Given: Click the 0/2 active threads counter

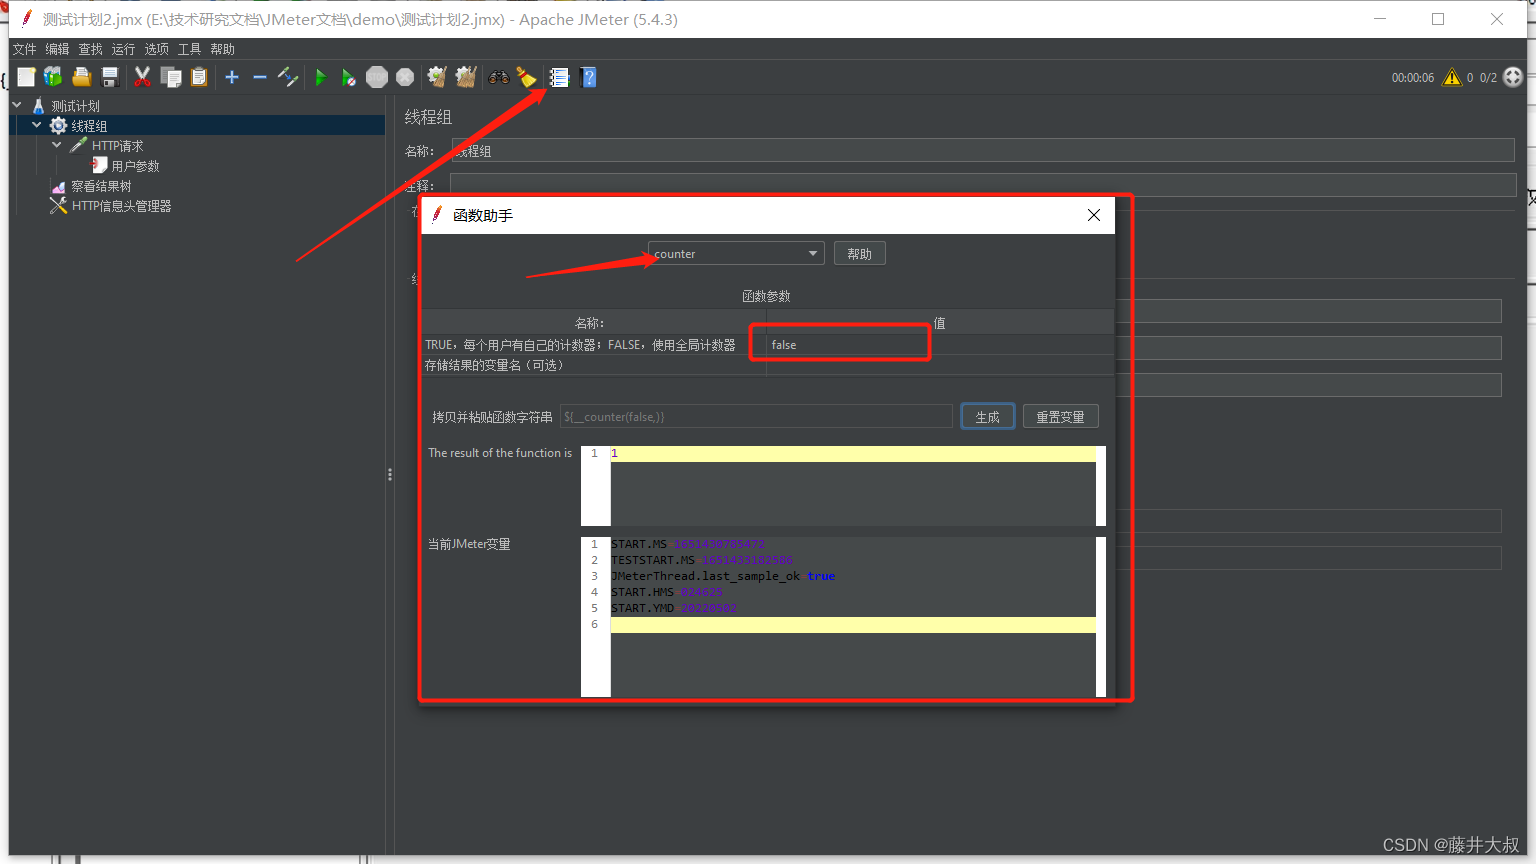Looking at the screenshot, I should [1488, 77].
